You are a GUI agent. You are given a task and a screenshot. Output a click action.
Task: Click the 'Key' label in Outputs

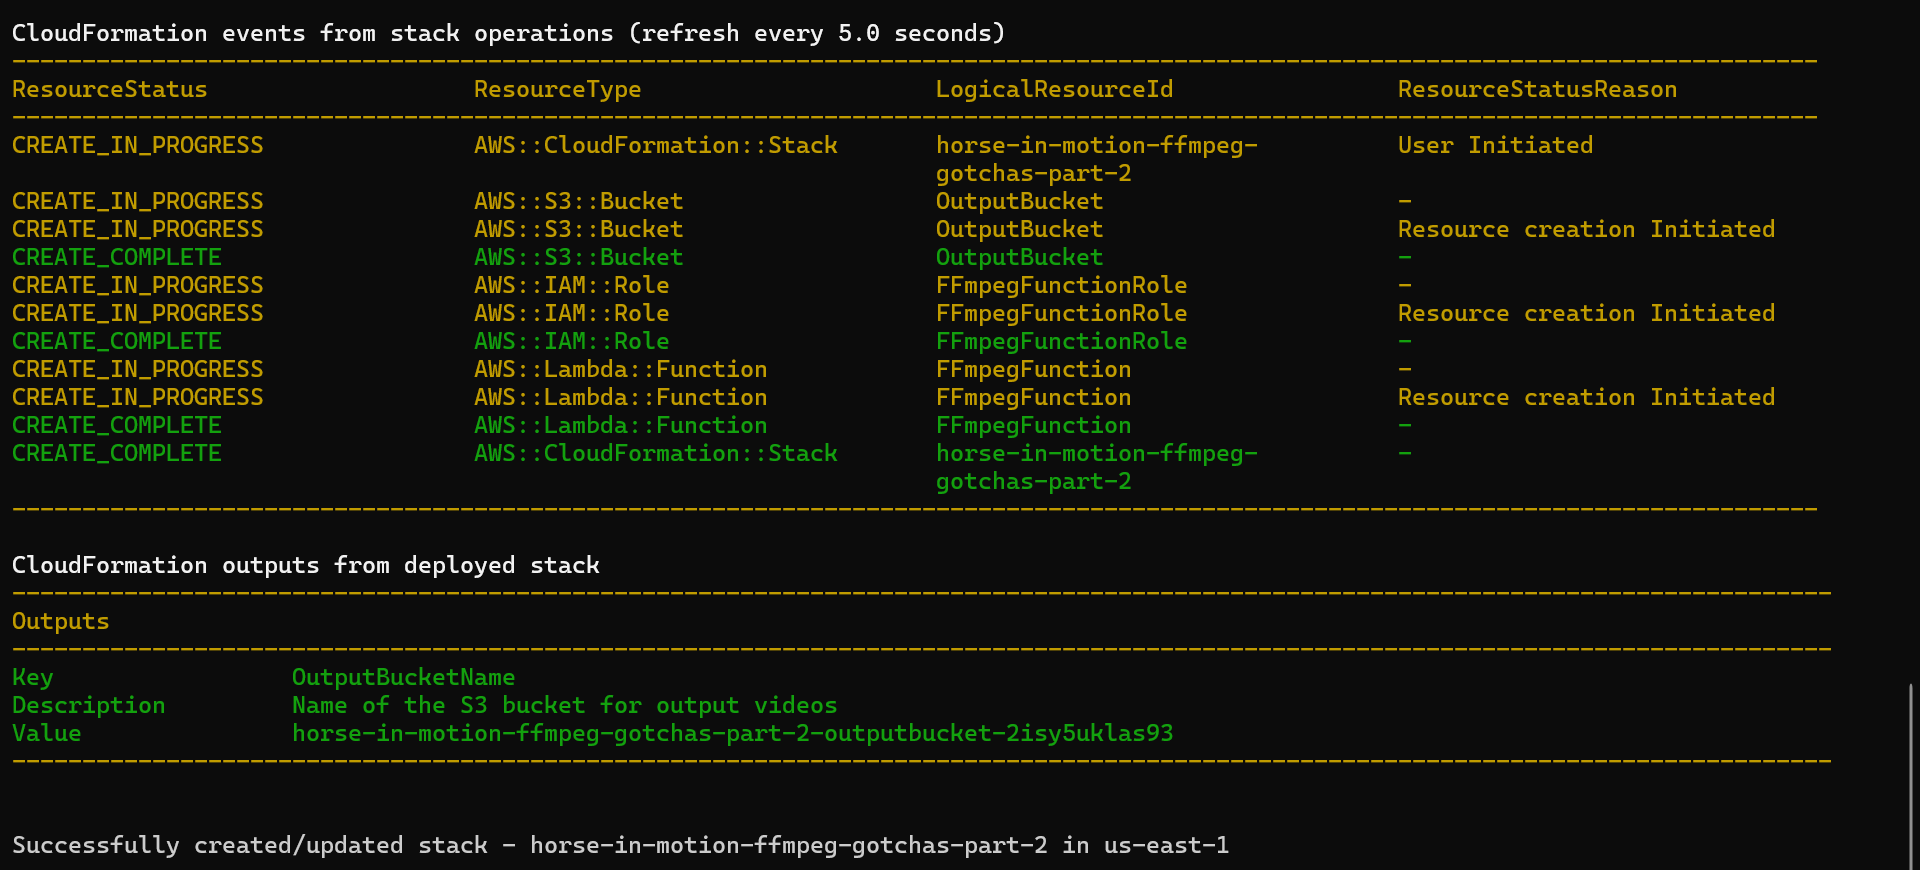[32, 678]
